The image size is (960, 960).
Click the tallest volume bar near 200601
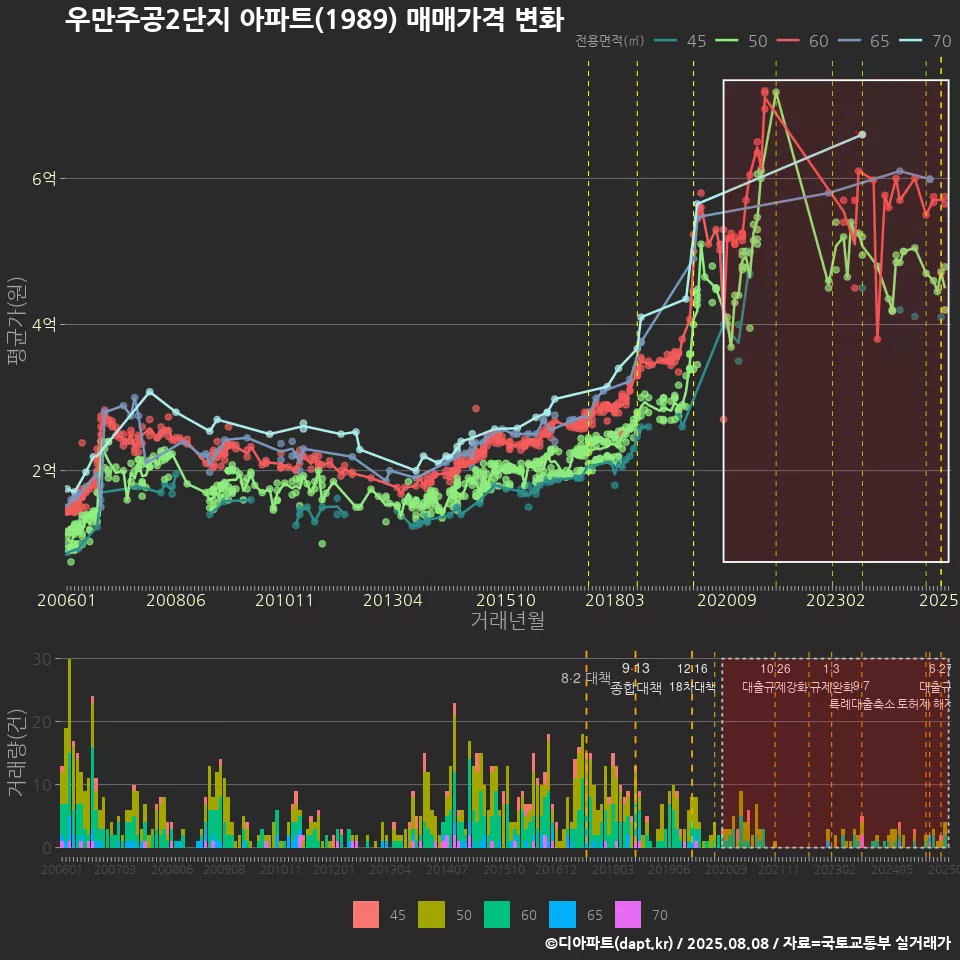tap(69, 753)
